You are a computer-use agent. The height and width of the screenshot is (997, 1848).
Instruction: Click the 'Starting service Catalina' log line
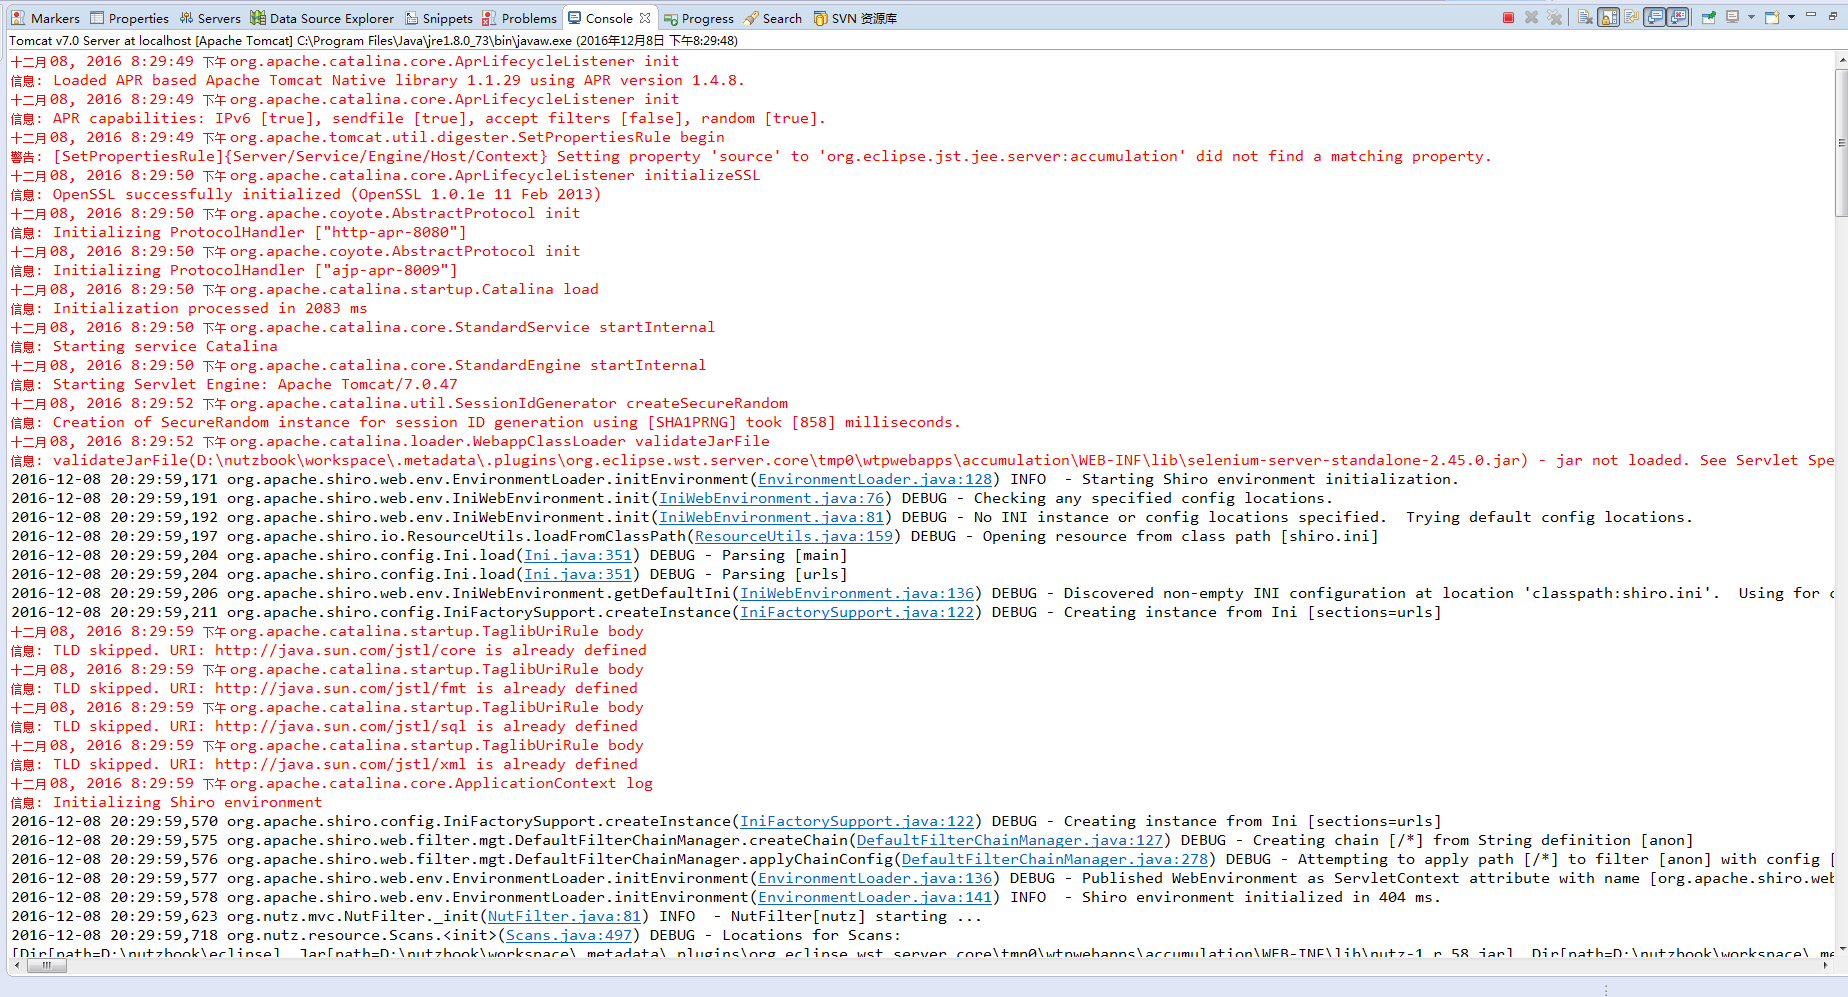[144, 346]
